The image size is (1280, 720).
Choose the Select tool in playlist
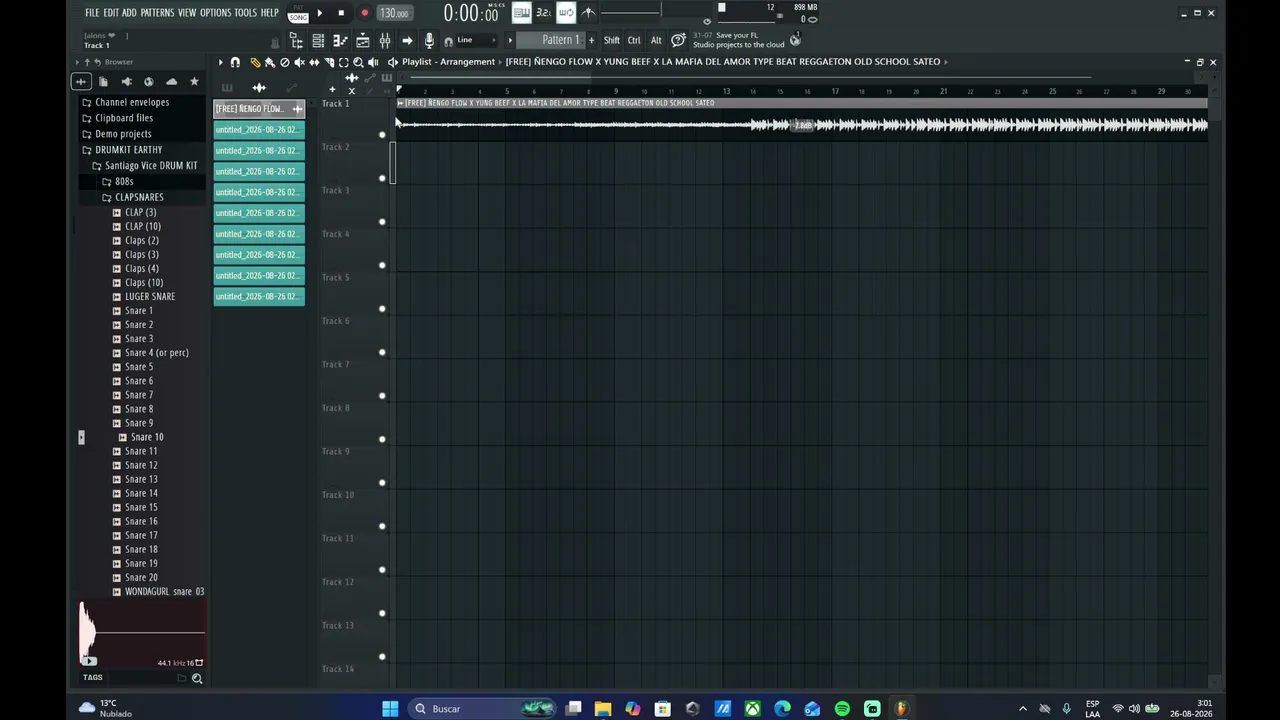point(344,62)
